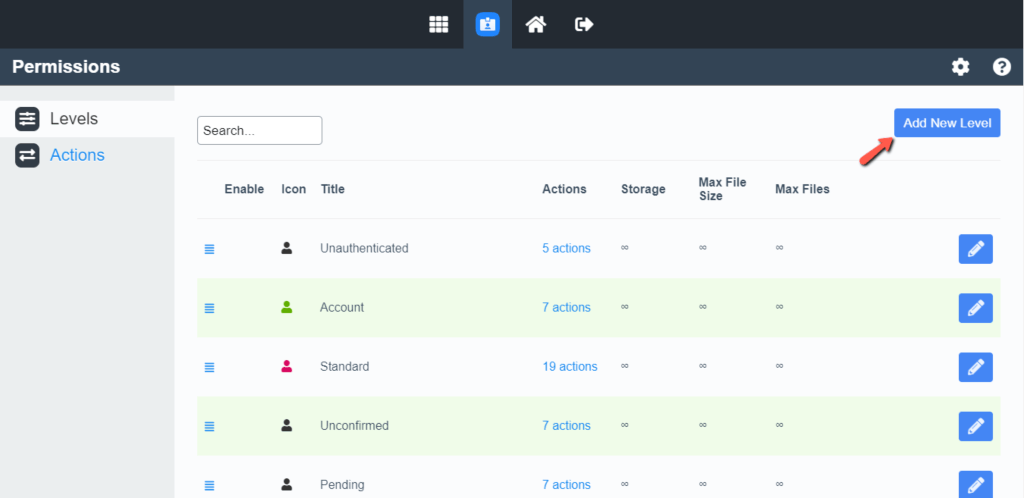Edit the Unconfirmed level with pencil button
1024x498 pixels.
[976, 426]
